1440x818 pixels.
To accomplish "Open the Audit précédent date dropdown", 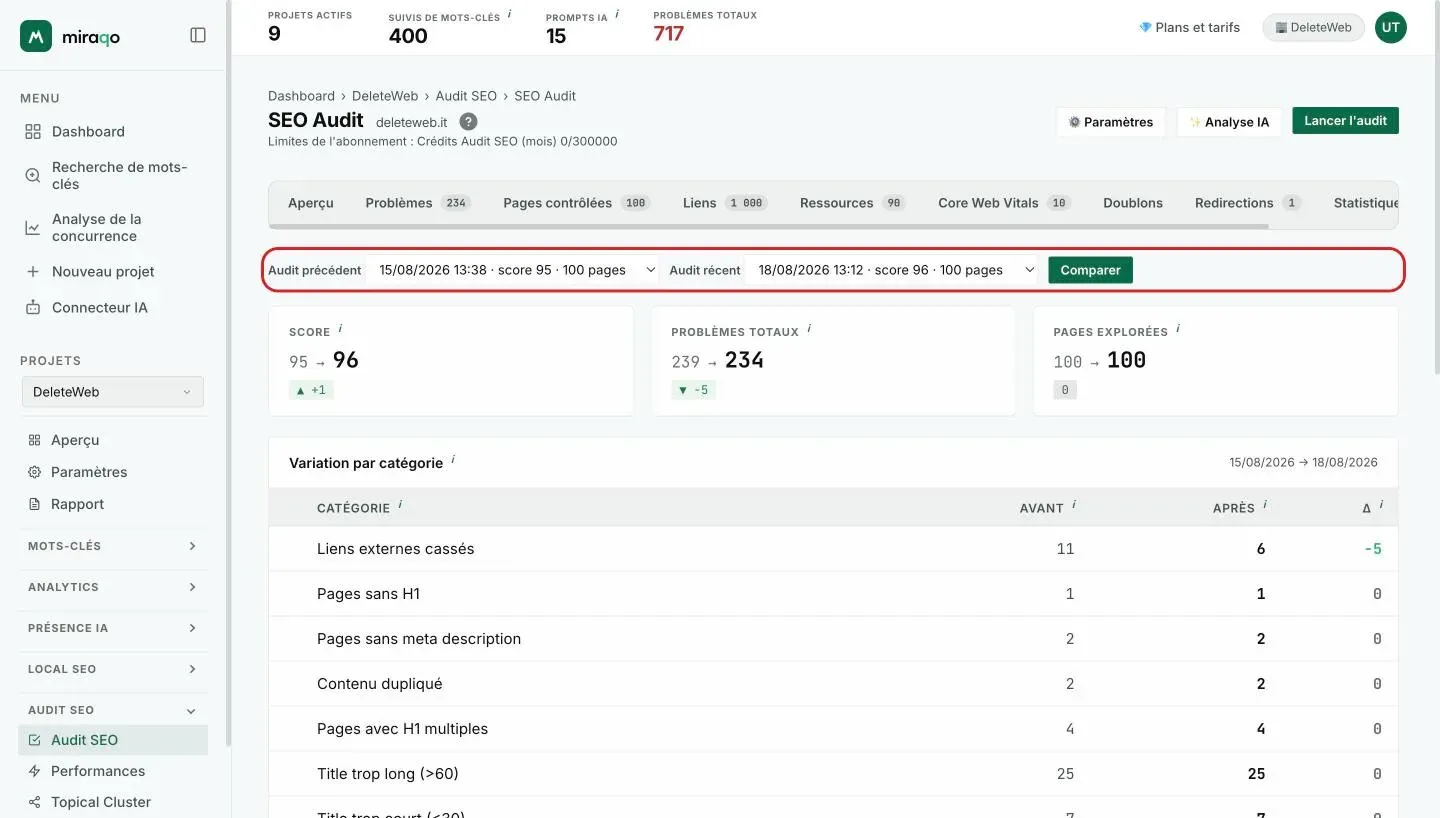I will 512,270.
